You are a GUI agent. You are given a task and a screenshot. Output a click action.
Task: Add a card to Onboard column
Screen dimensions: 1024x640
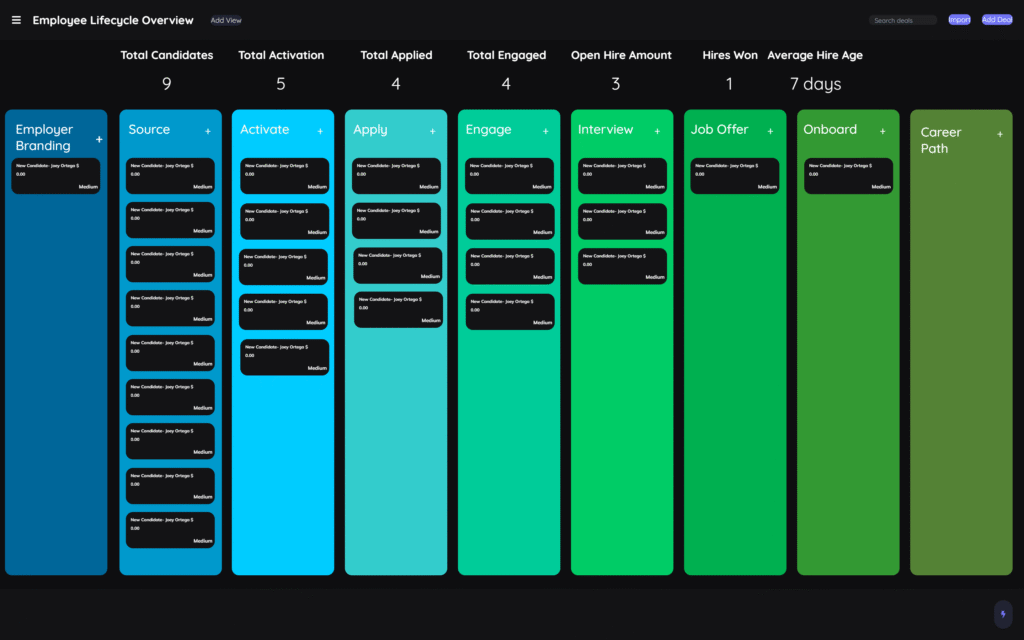coord(882,131)
